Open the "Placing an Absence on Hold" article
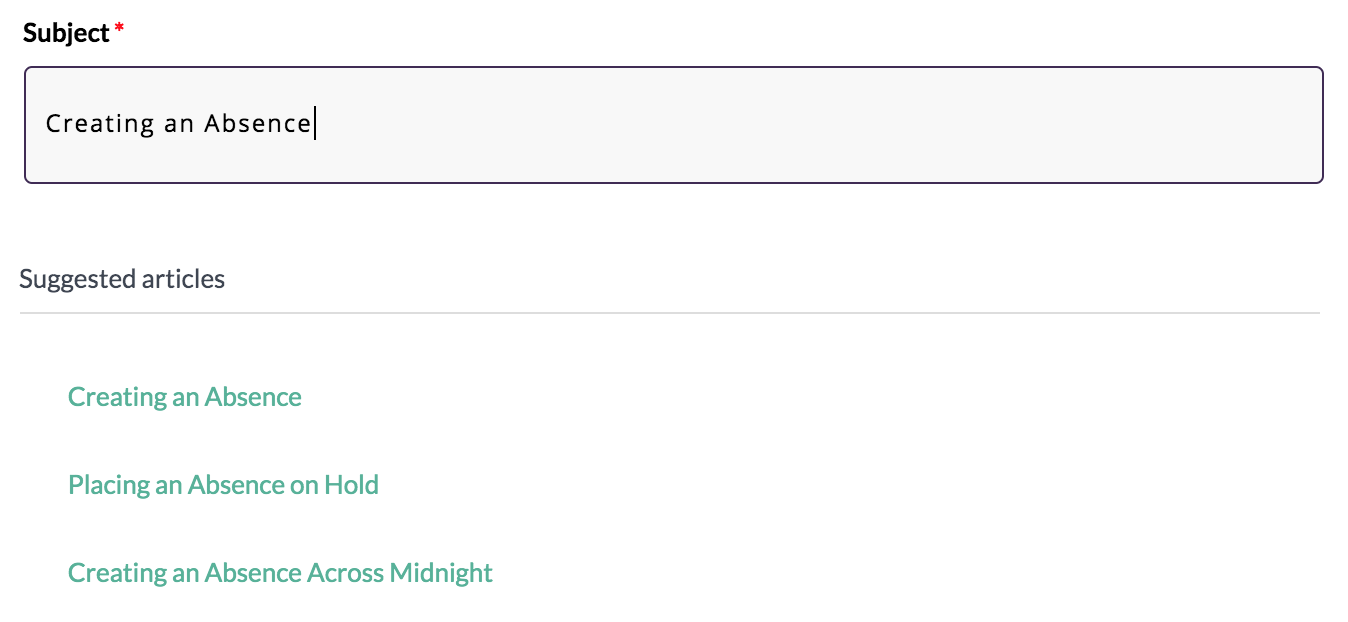This screenshot has height=622, width=1348. click(223, 485)
